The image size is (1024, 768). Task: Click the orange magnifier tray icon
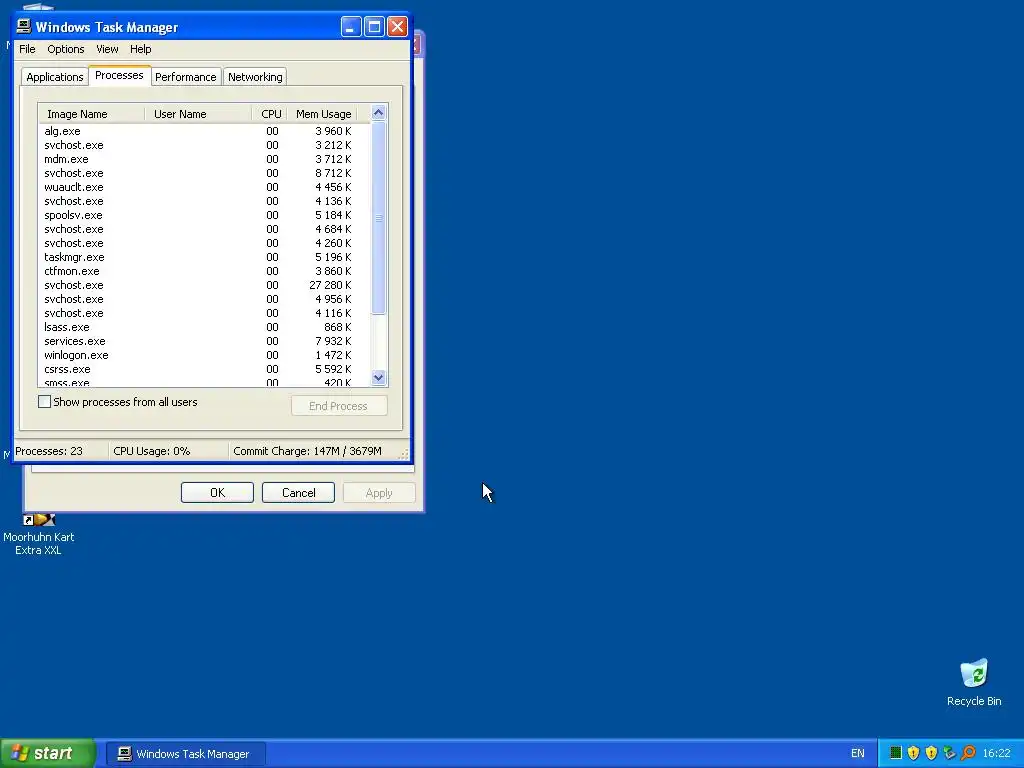[968, 753]
